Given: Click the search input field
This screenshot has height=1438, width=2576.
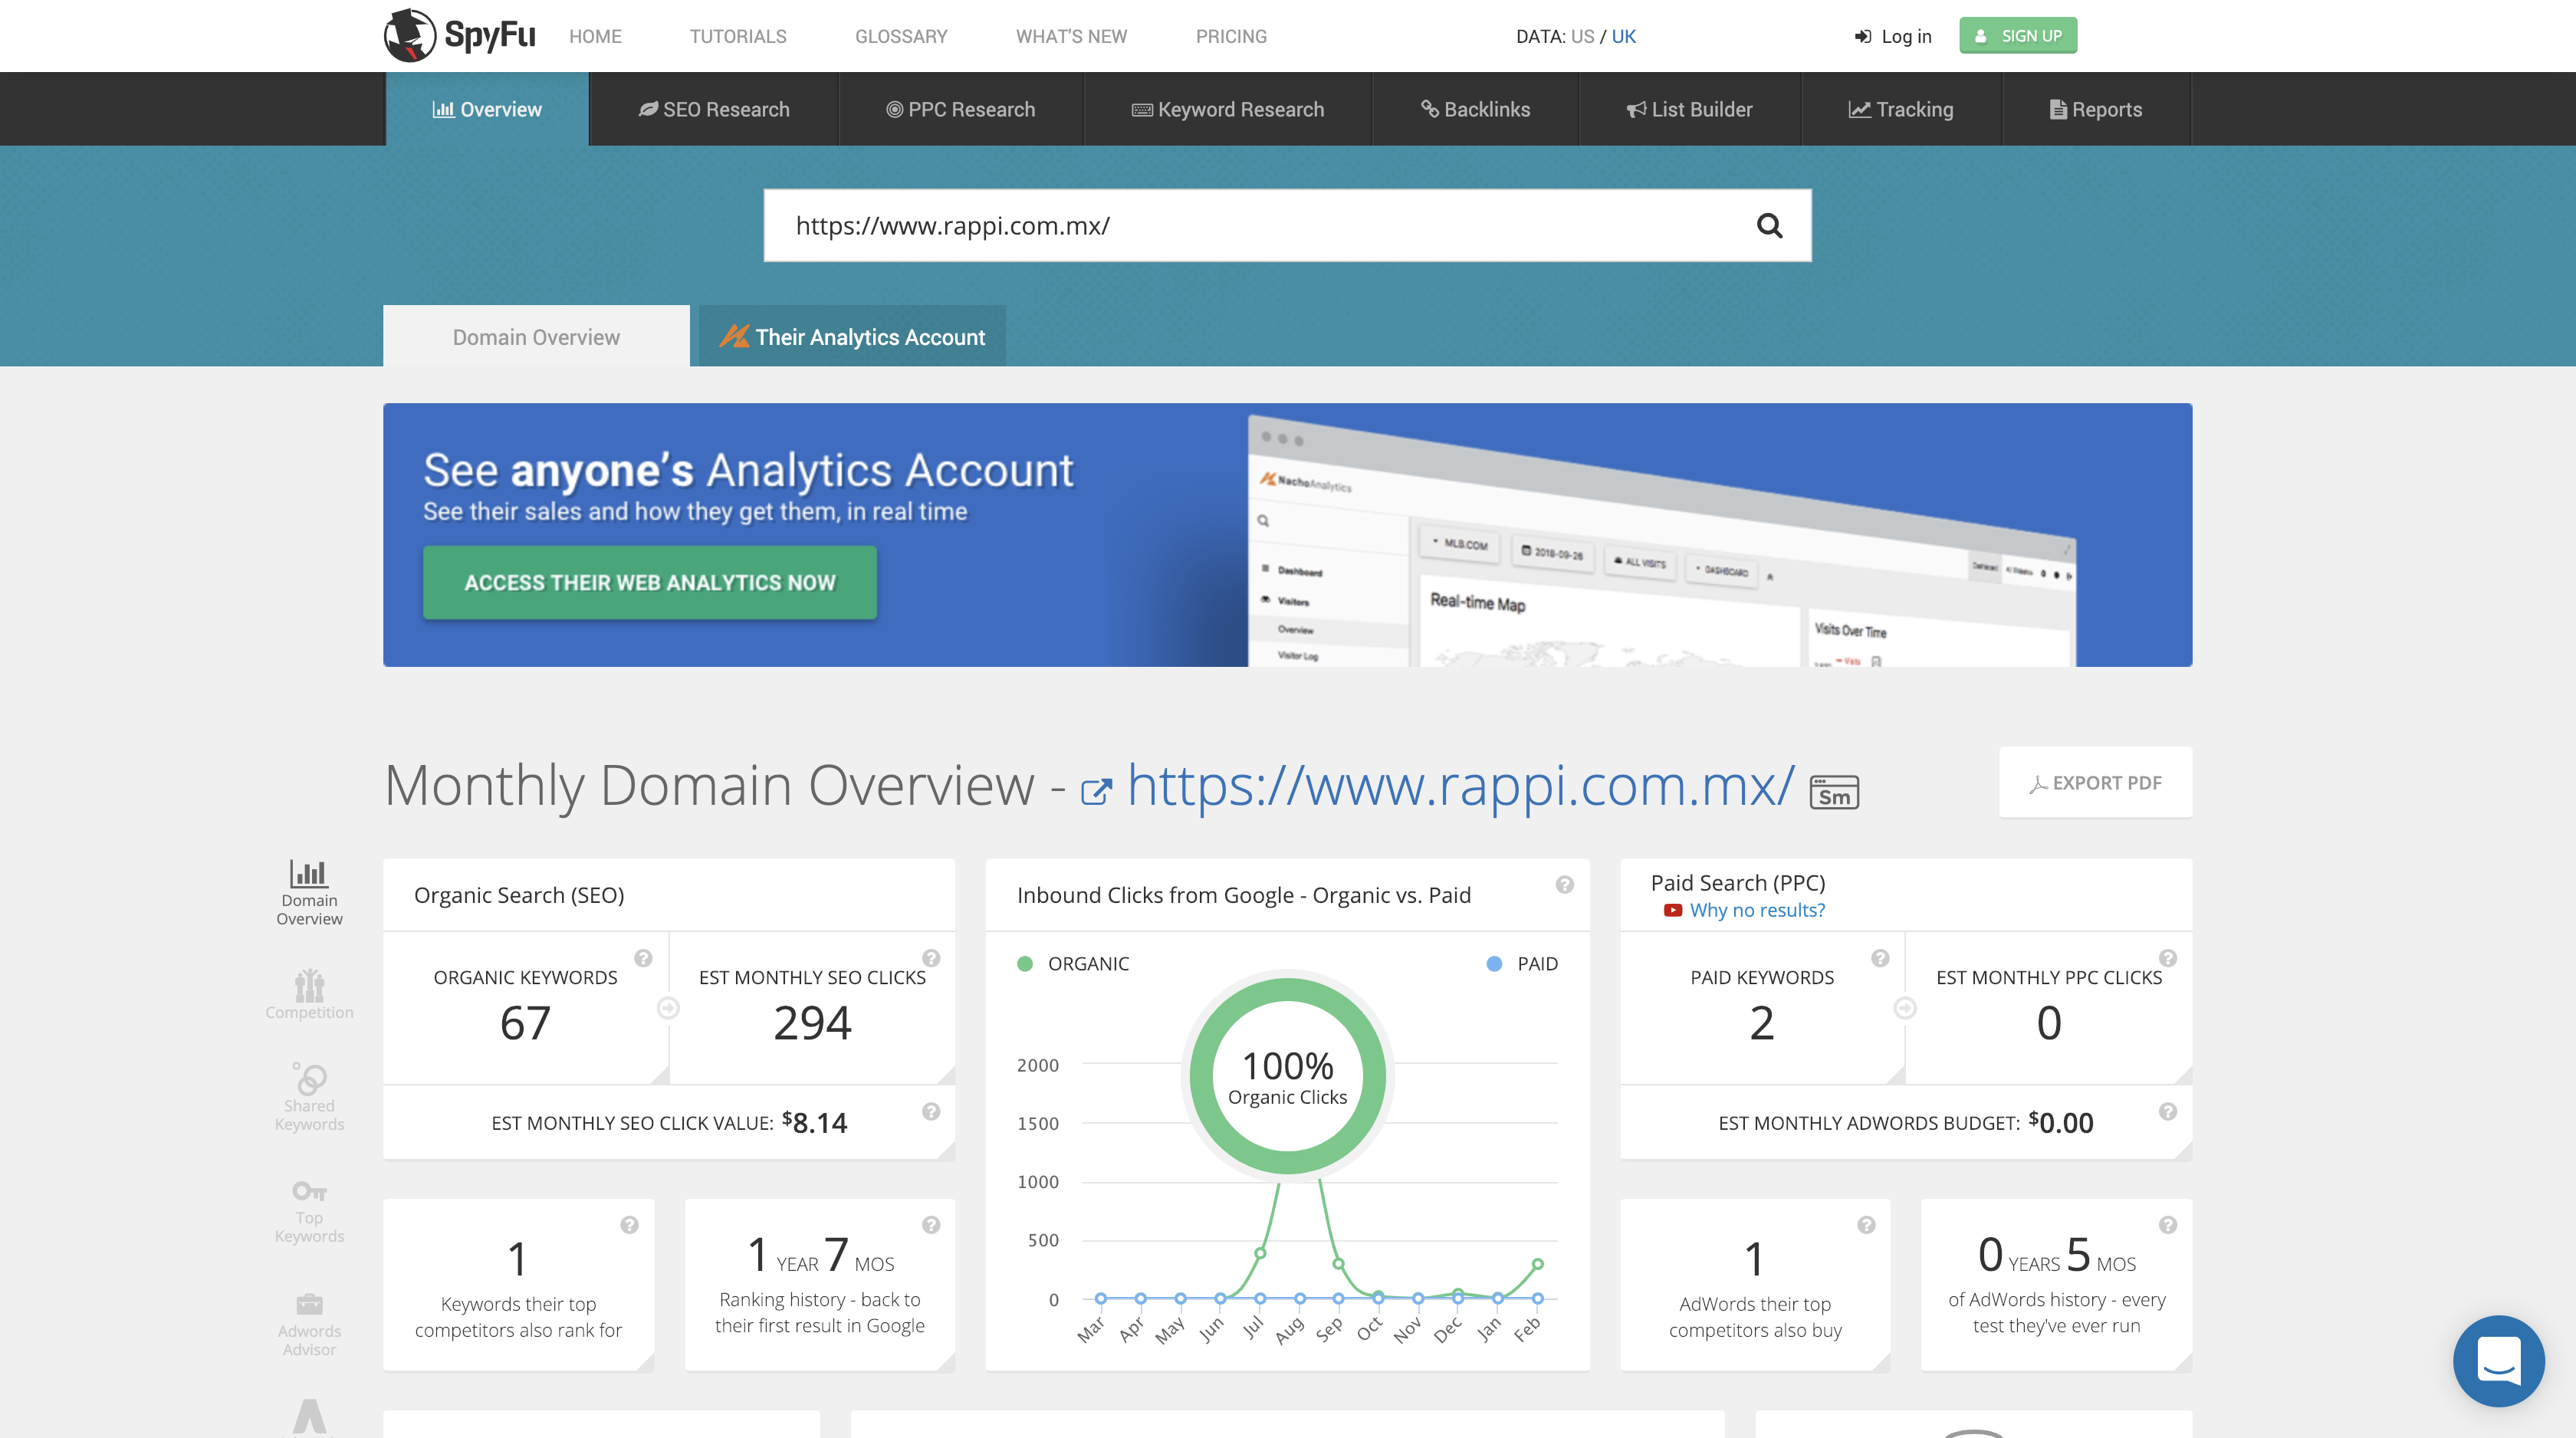Looking at the screenshot, I should click(1288, 225).
